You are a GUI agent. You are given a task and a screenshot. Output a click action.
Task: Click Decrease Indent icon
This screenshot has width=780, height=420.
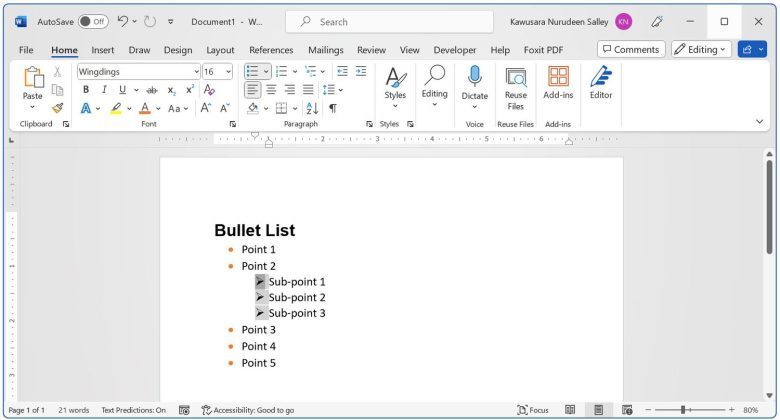(342, 72)
